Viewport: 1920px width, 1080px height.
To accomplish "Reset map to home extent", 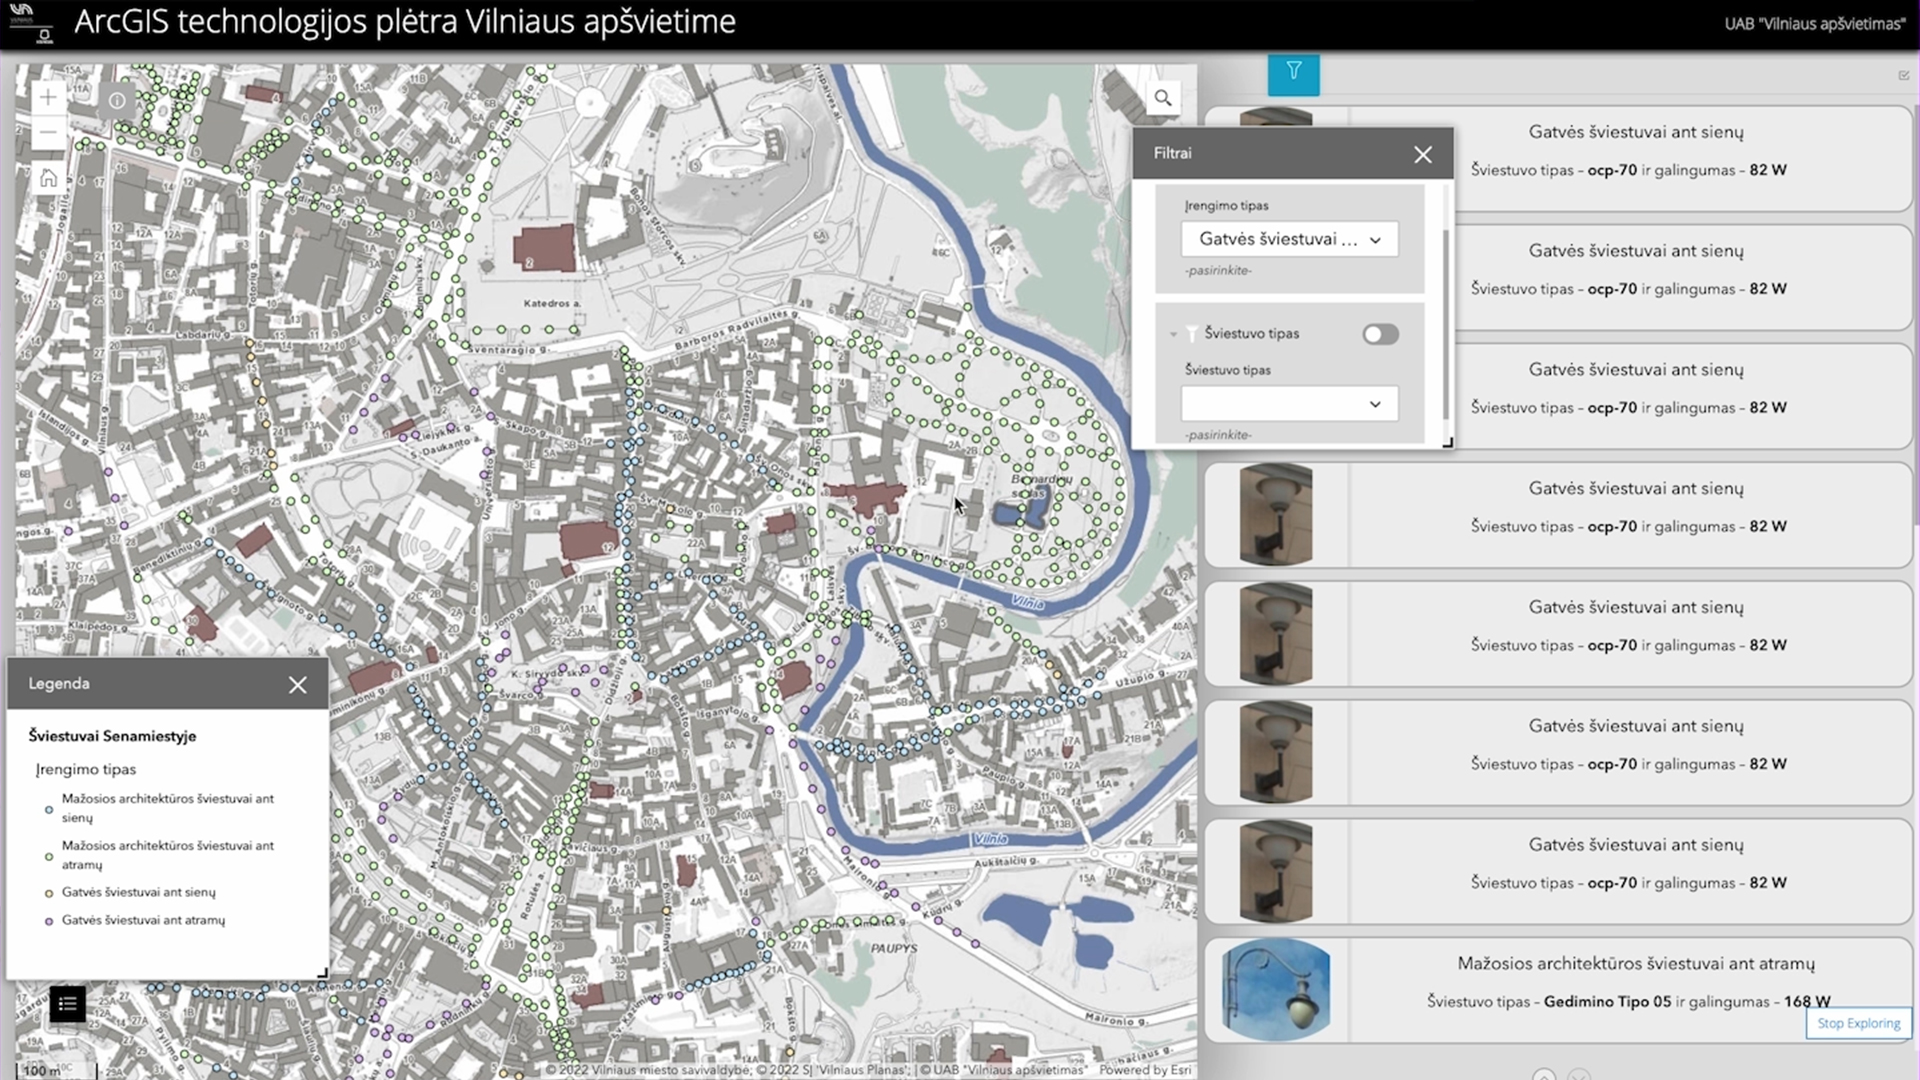I will [48, 179].
